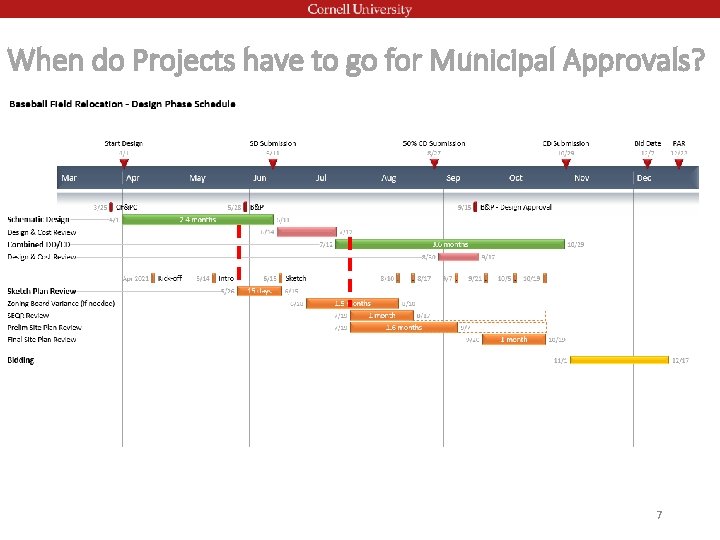Select the Kickoff meeting marker
This screenshot has width=720, height=540.
(153, 278)
